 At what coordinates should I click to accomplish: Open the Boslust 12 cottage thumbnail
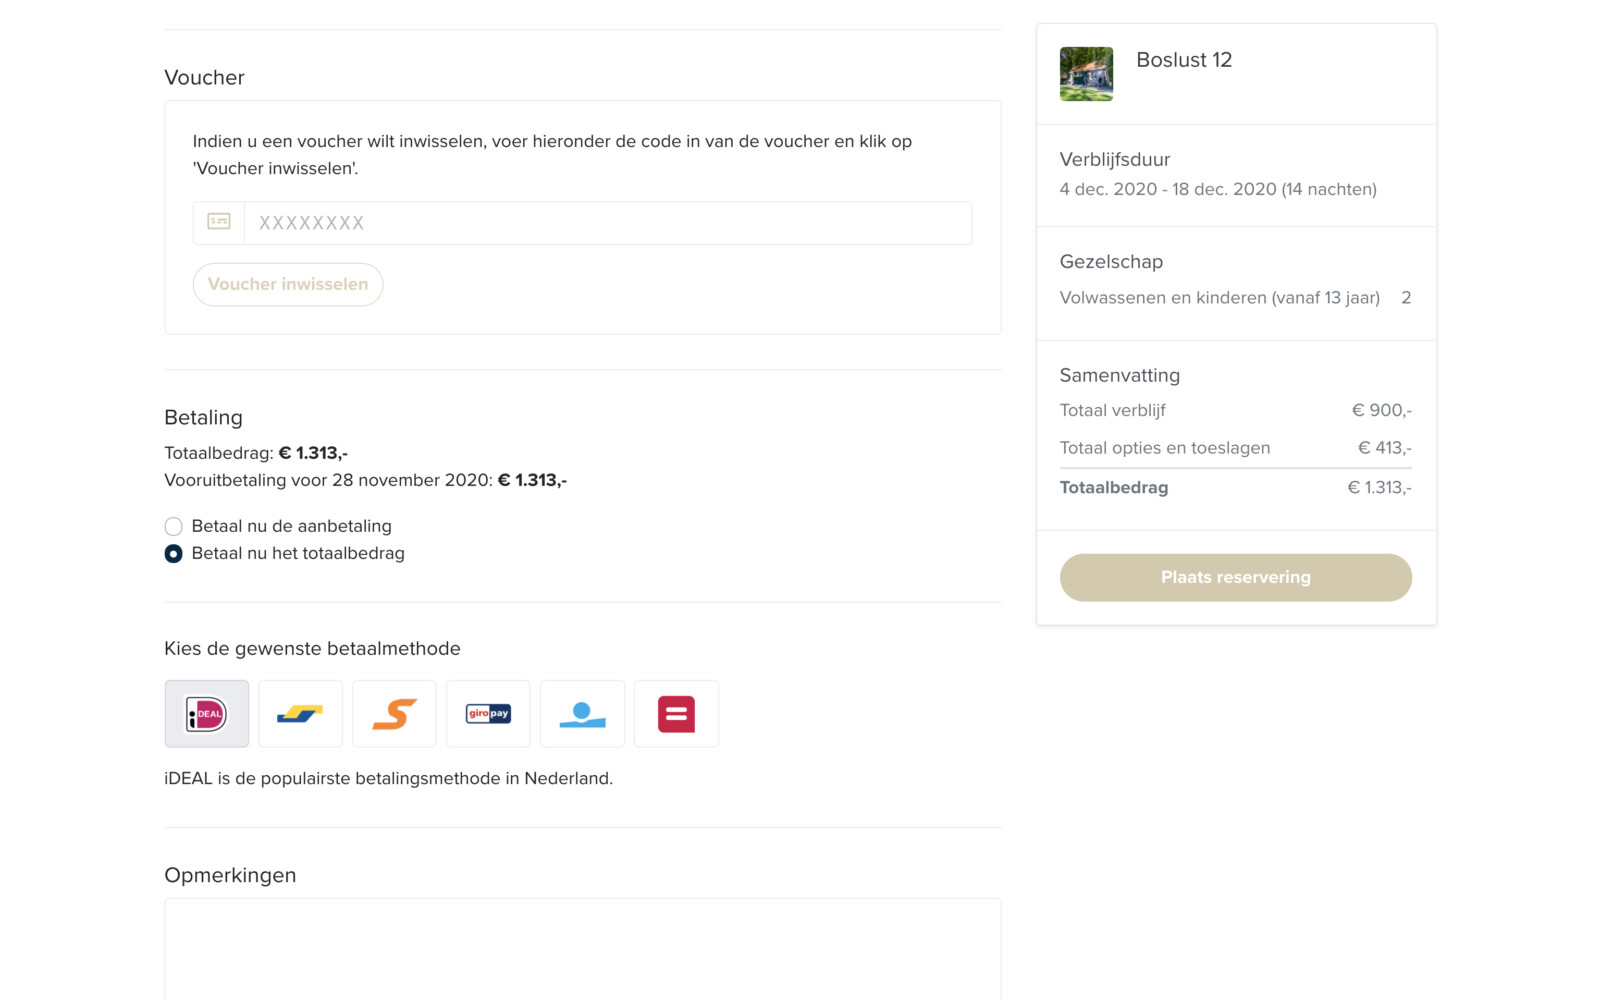pyautogui.click(x=1086, y=74)
